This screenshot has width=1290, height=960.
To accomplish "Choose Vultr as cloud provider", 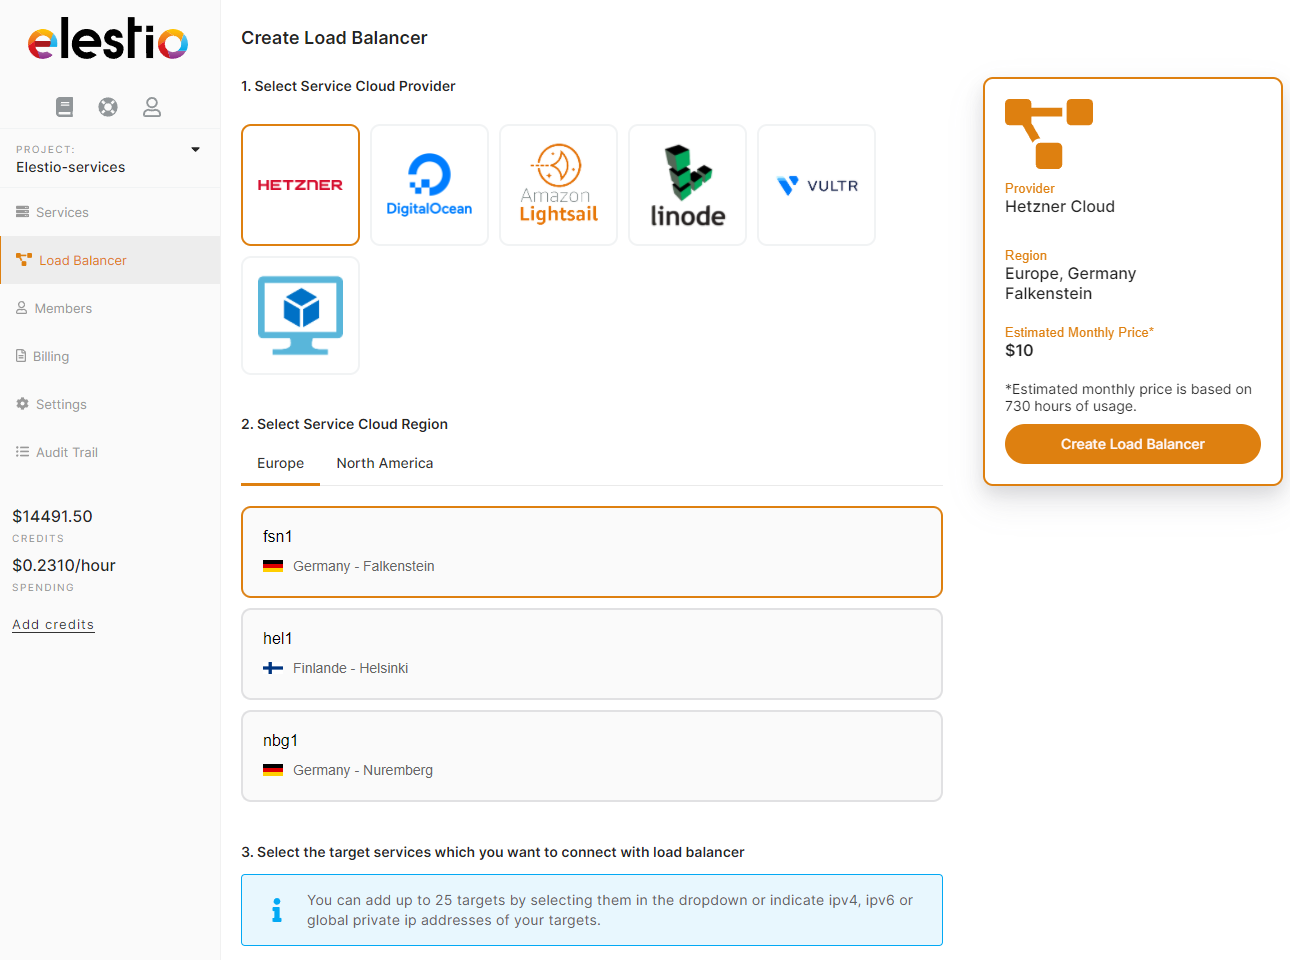I will 816,185.
